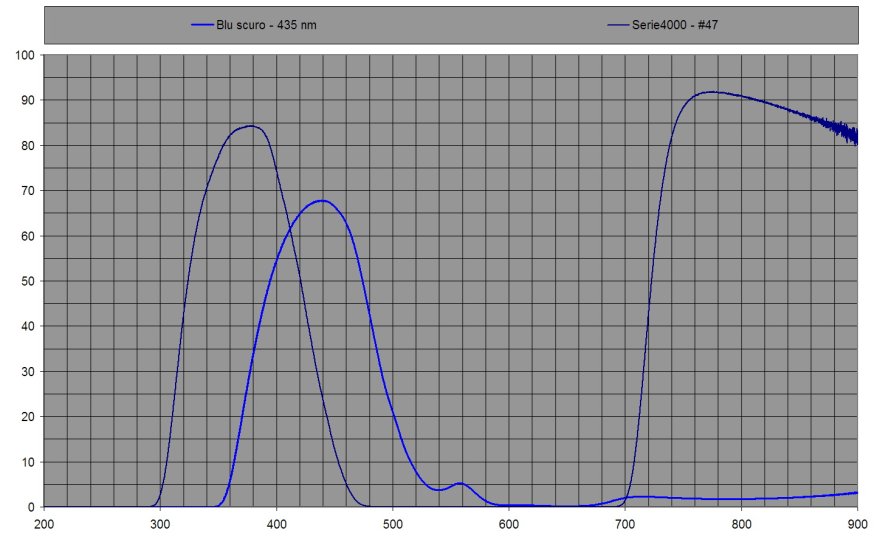
Task: Select the 400 label on the horizontal axis
Action: (x=276, y=523)
